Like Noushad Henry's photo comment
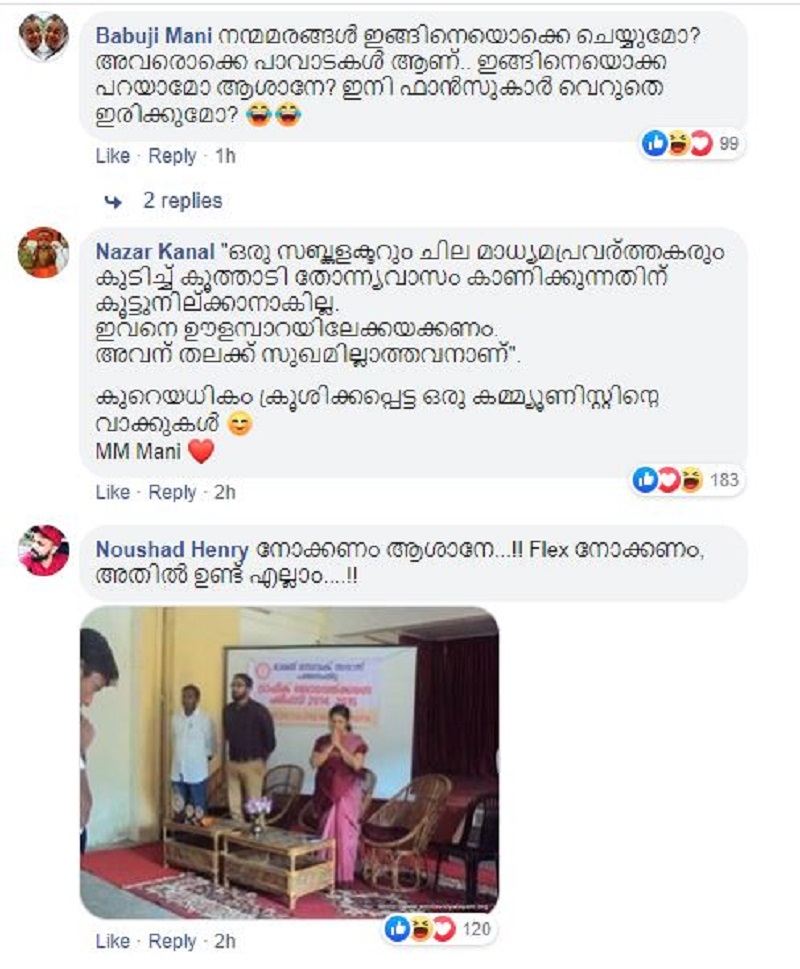The image size is (800, 969). [113, 941]
